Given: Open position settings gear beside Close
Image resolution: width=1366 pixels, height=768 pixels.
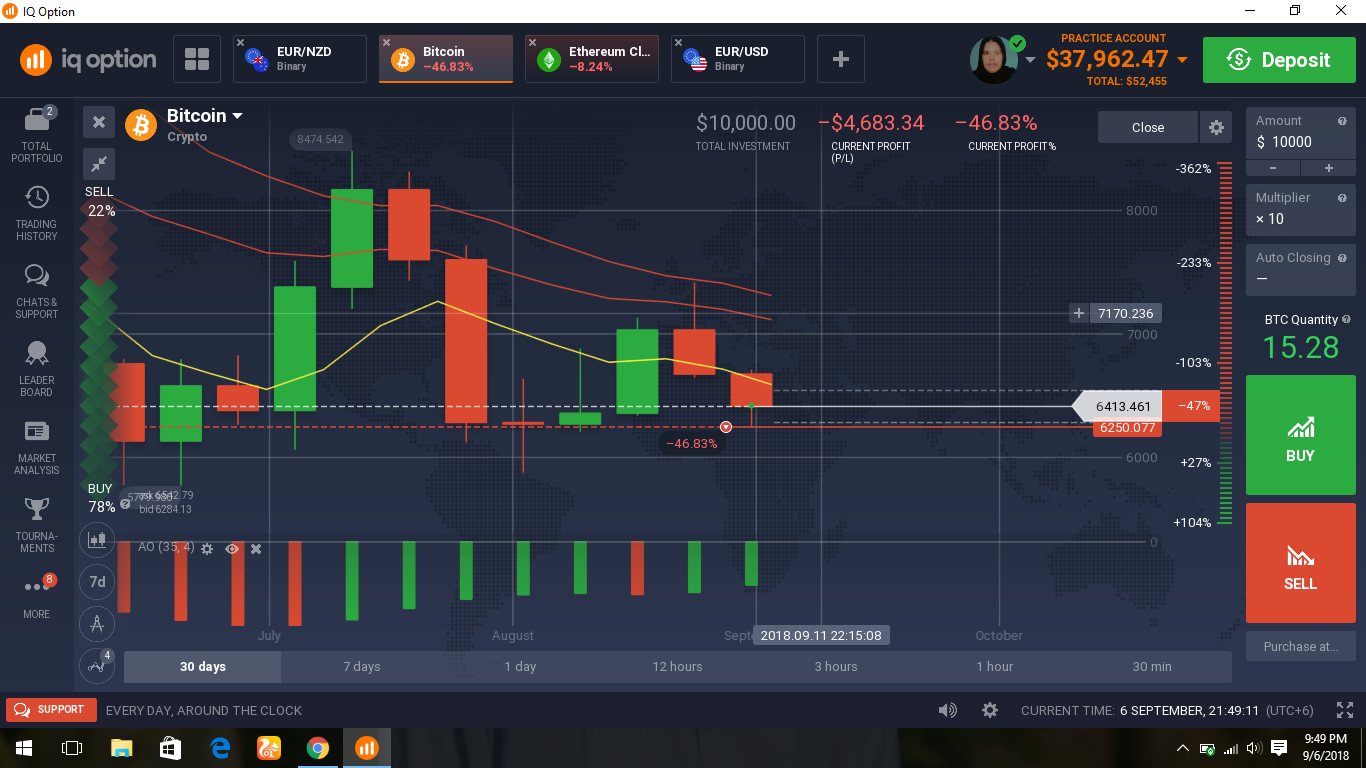Looking at the screenshot, I should click(1216, 127).
